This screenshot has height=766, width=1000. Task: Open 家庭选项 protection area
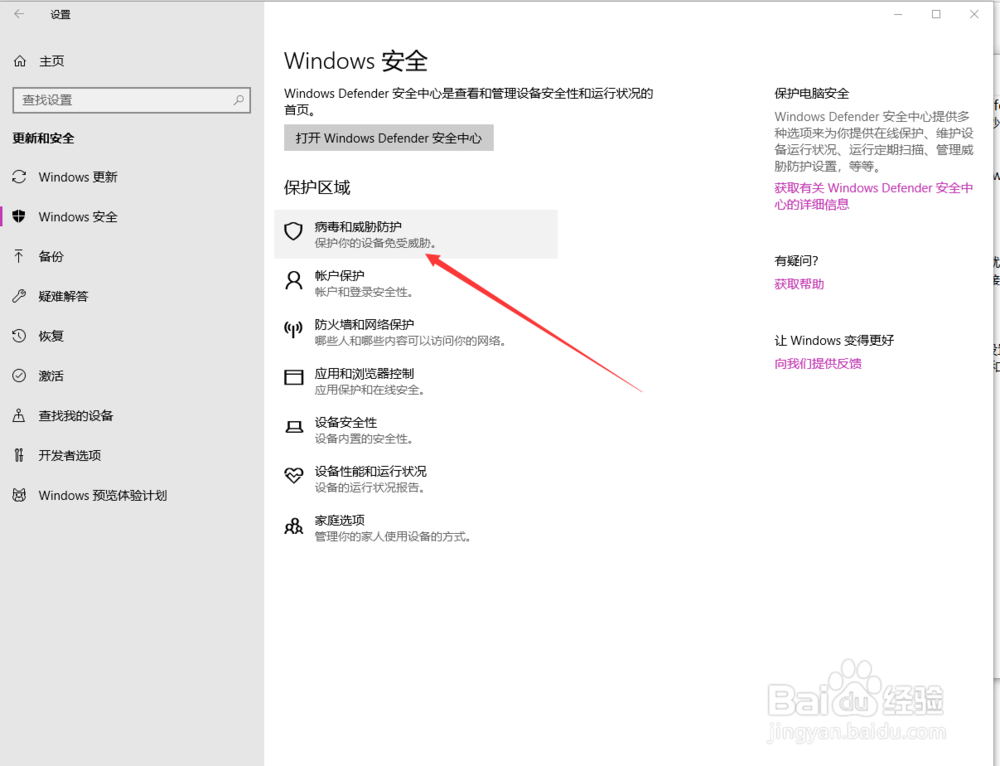416,528
